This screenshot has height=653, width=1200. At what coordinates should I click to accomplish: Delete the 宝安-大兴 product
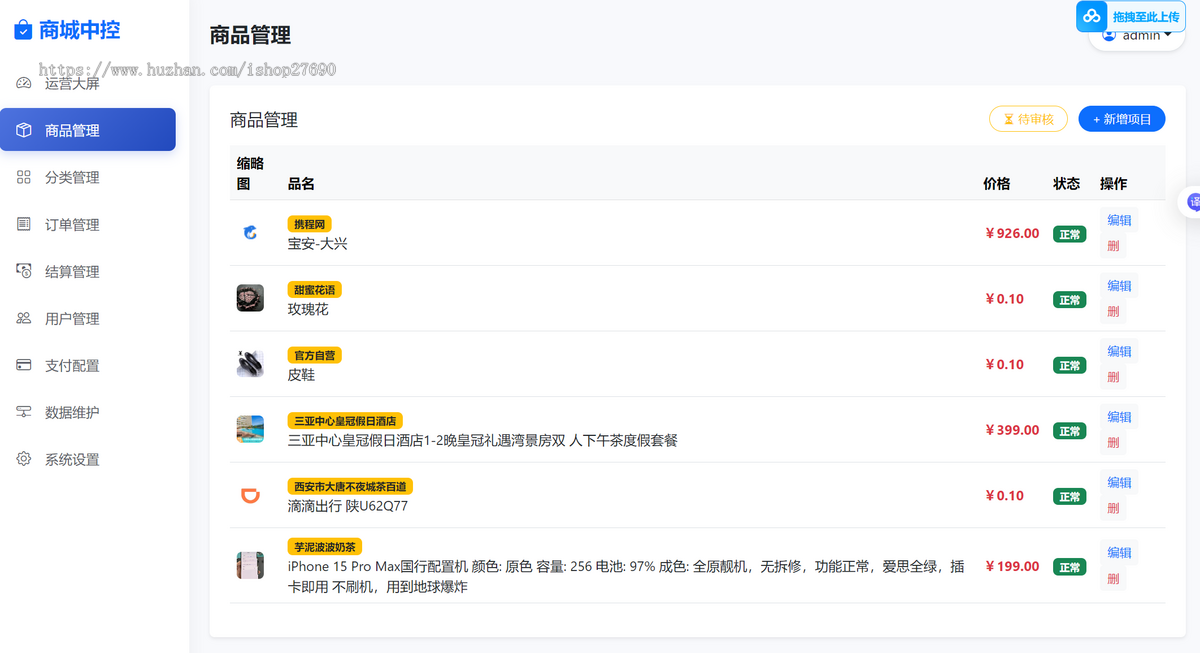point(1113,246)
